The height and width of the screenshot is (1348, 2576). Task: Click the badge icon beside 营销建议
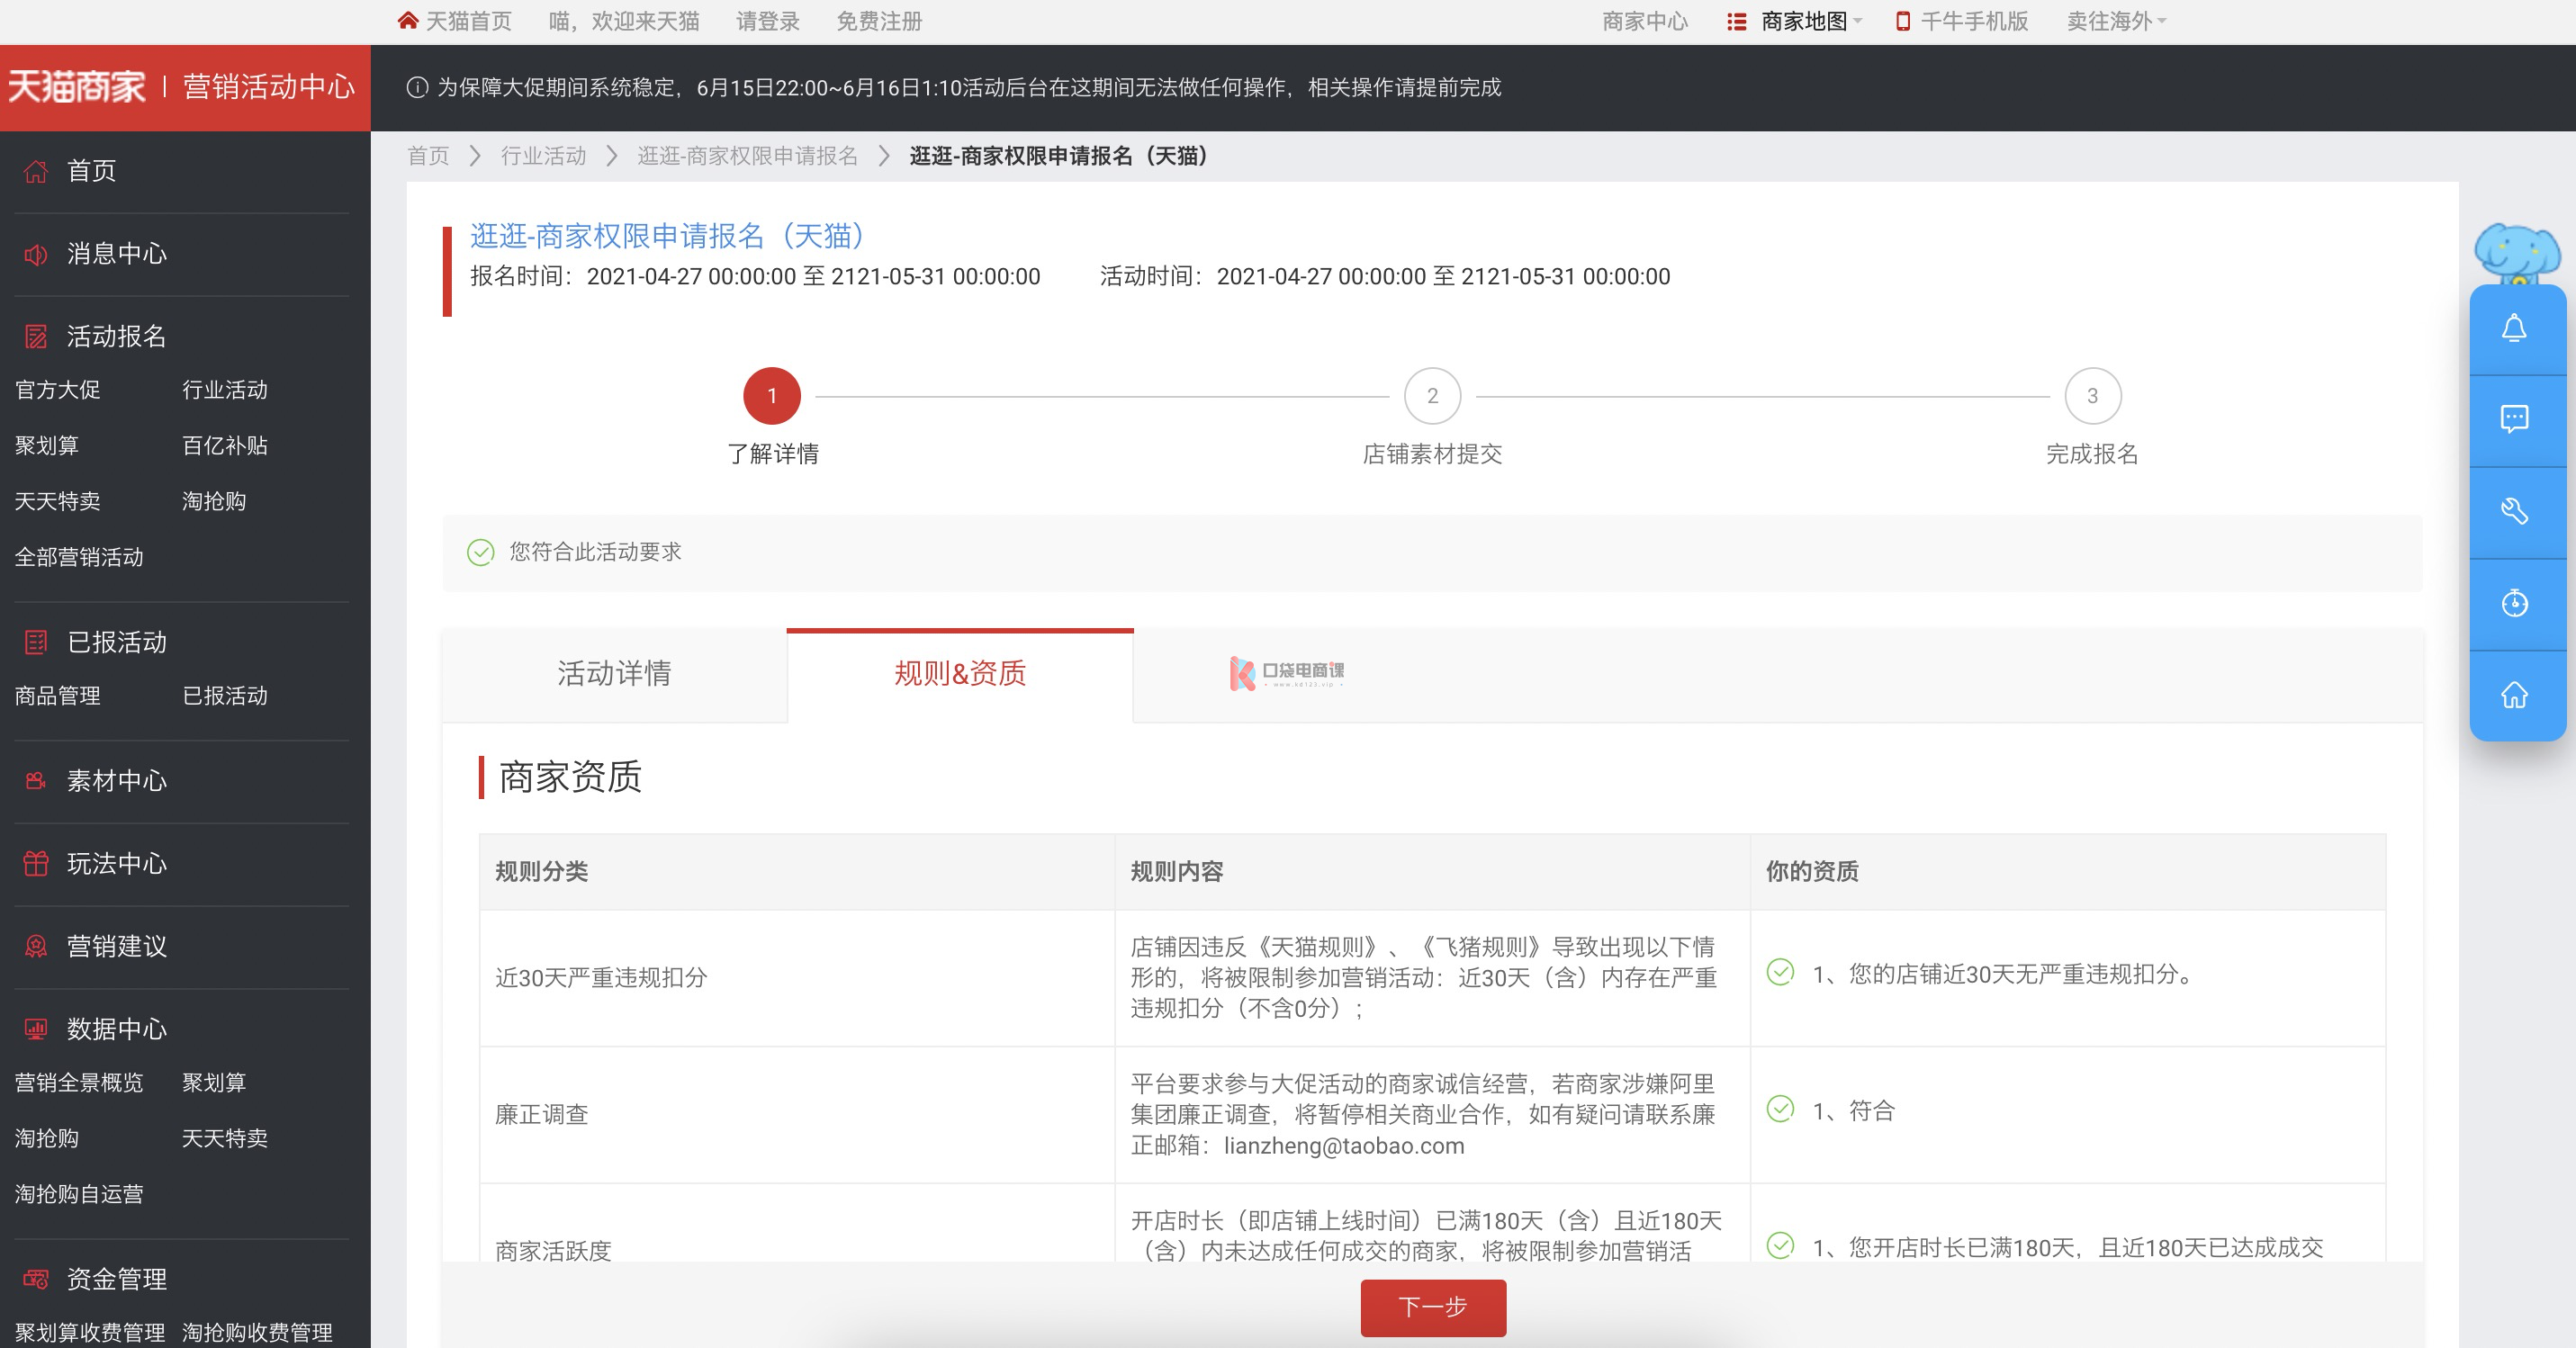pyautogui.click(x=36, y=946)
